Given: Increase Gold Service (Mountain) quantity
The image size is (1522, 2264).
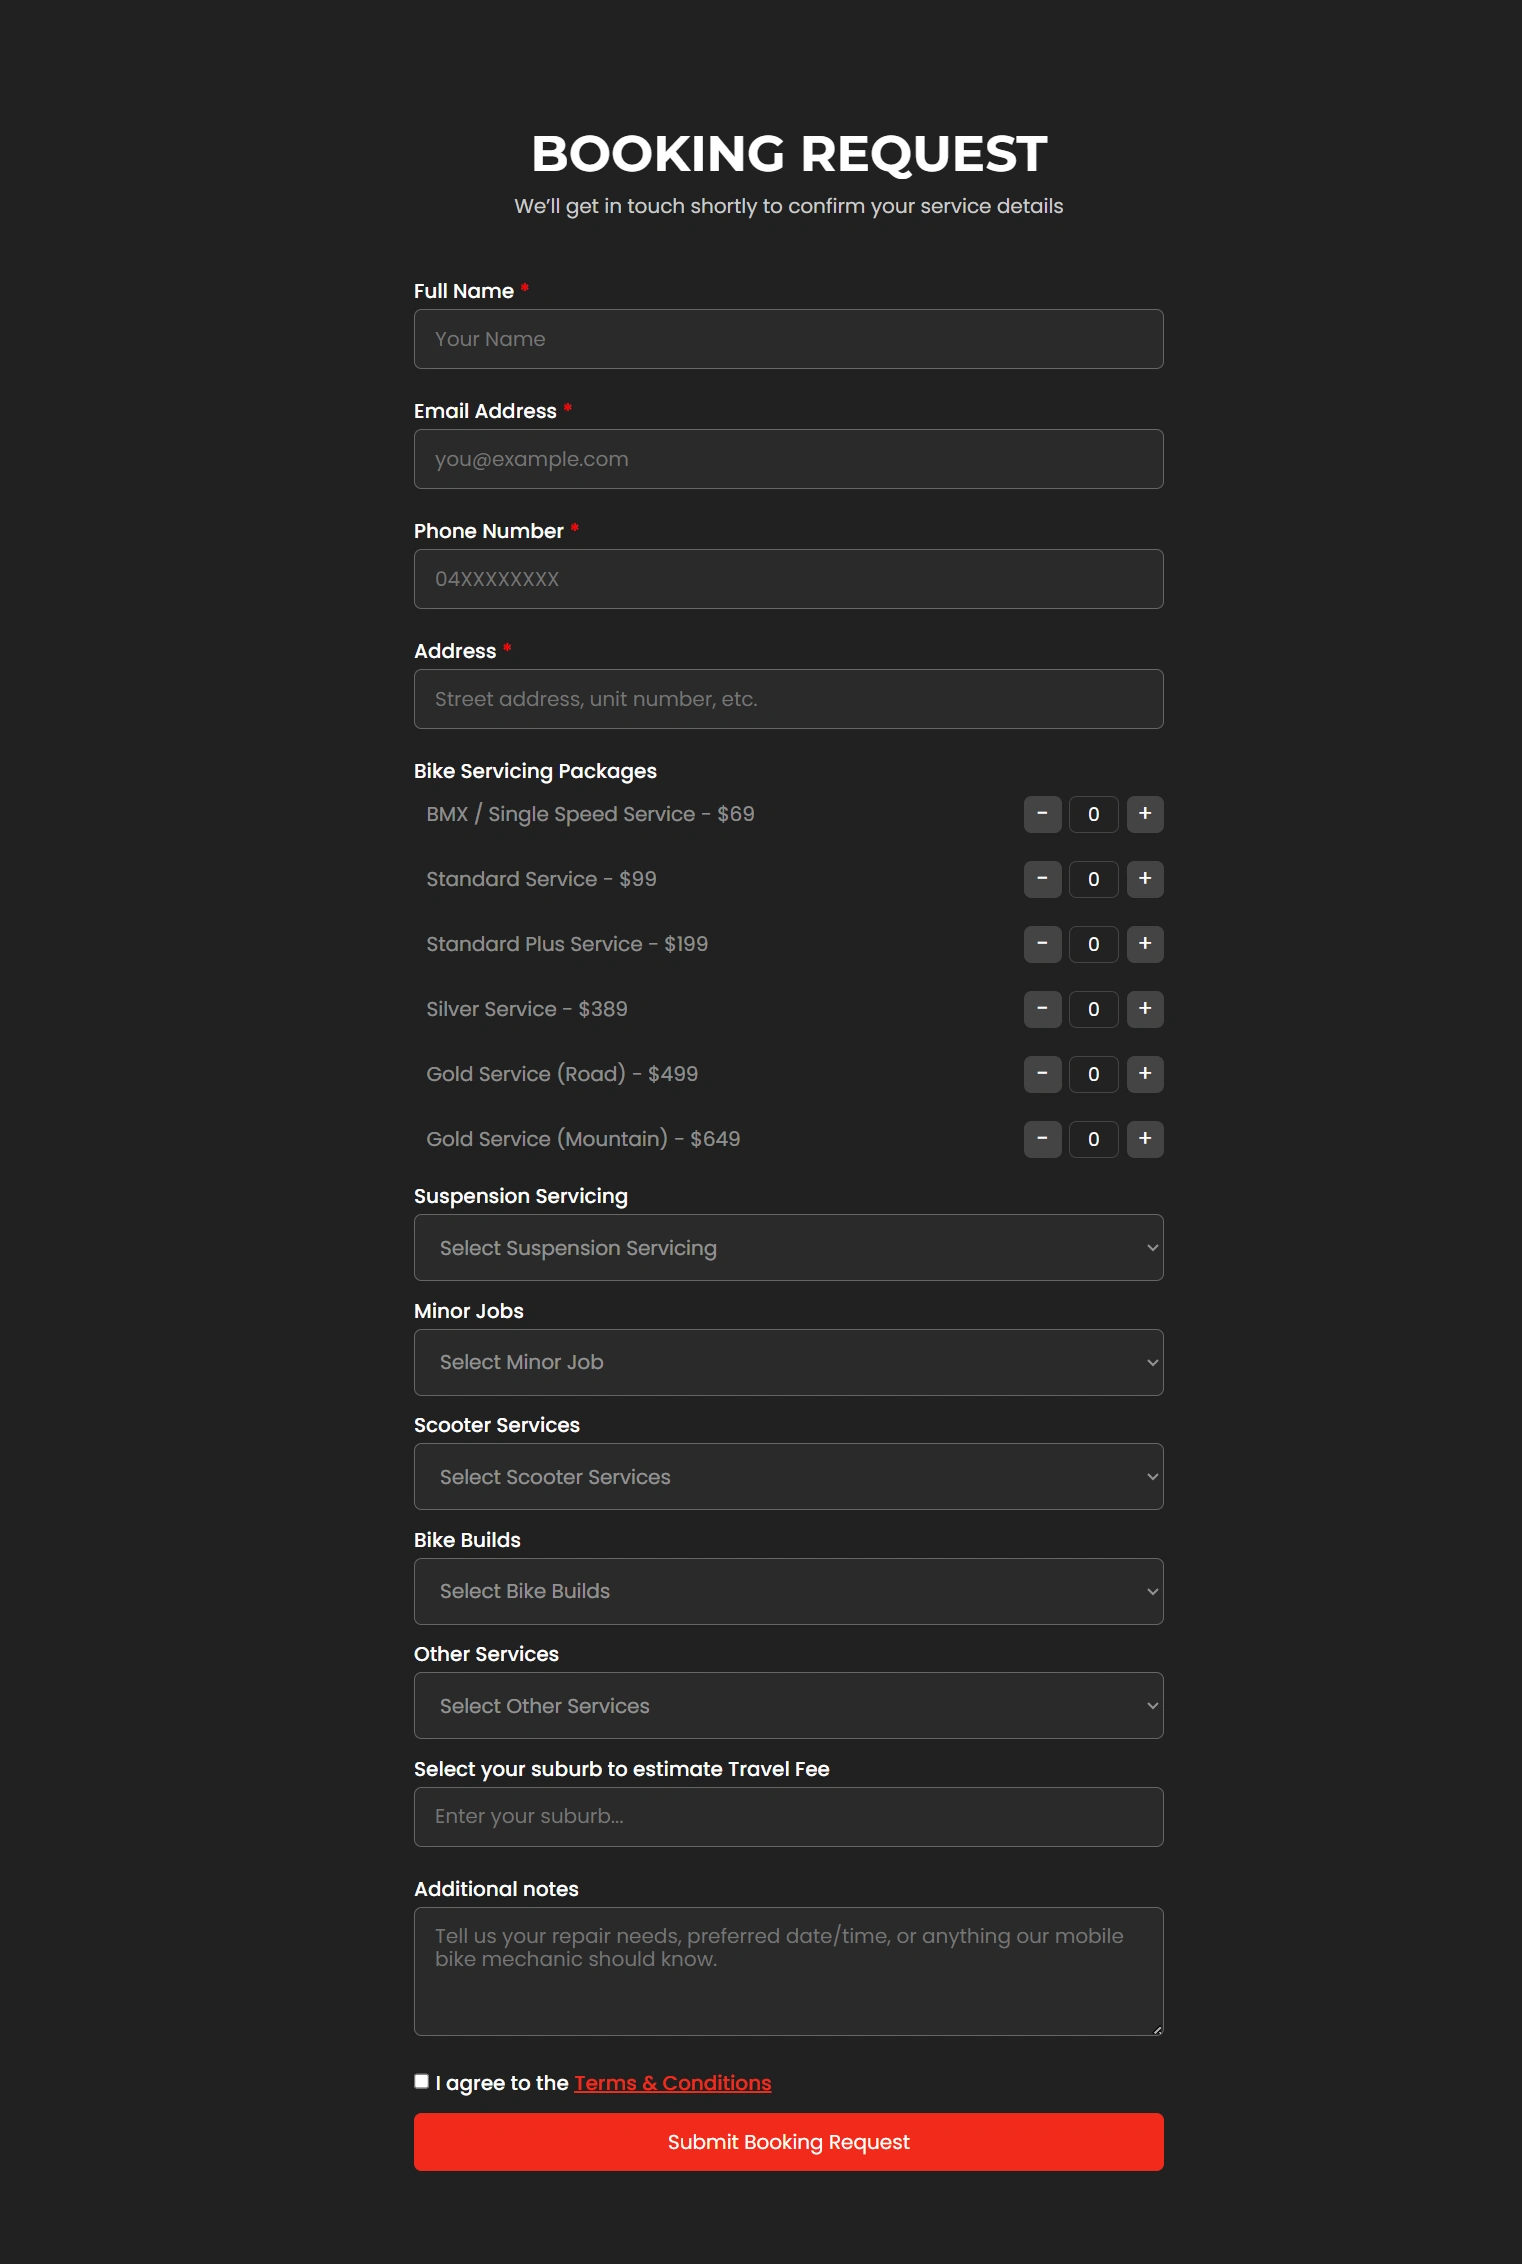Looking at the screenshot, I should coord(1145,1139).
